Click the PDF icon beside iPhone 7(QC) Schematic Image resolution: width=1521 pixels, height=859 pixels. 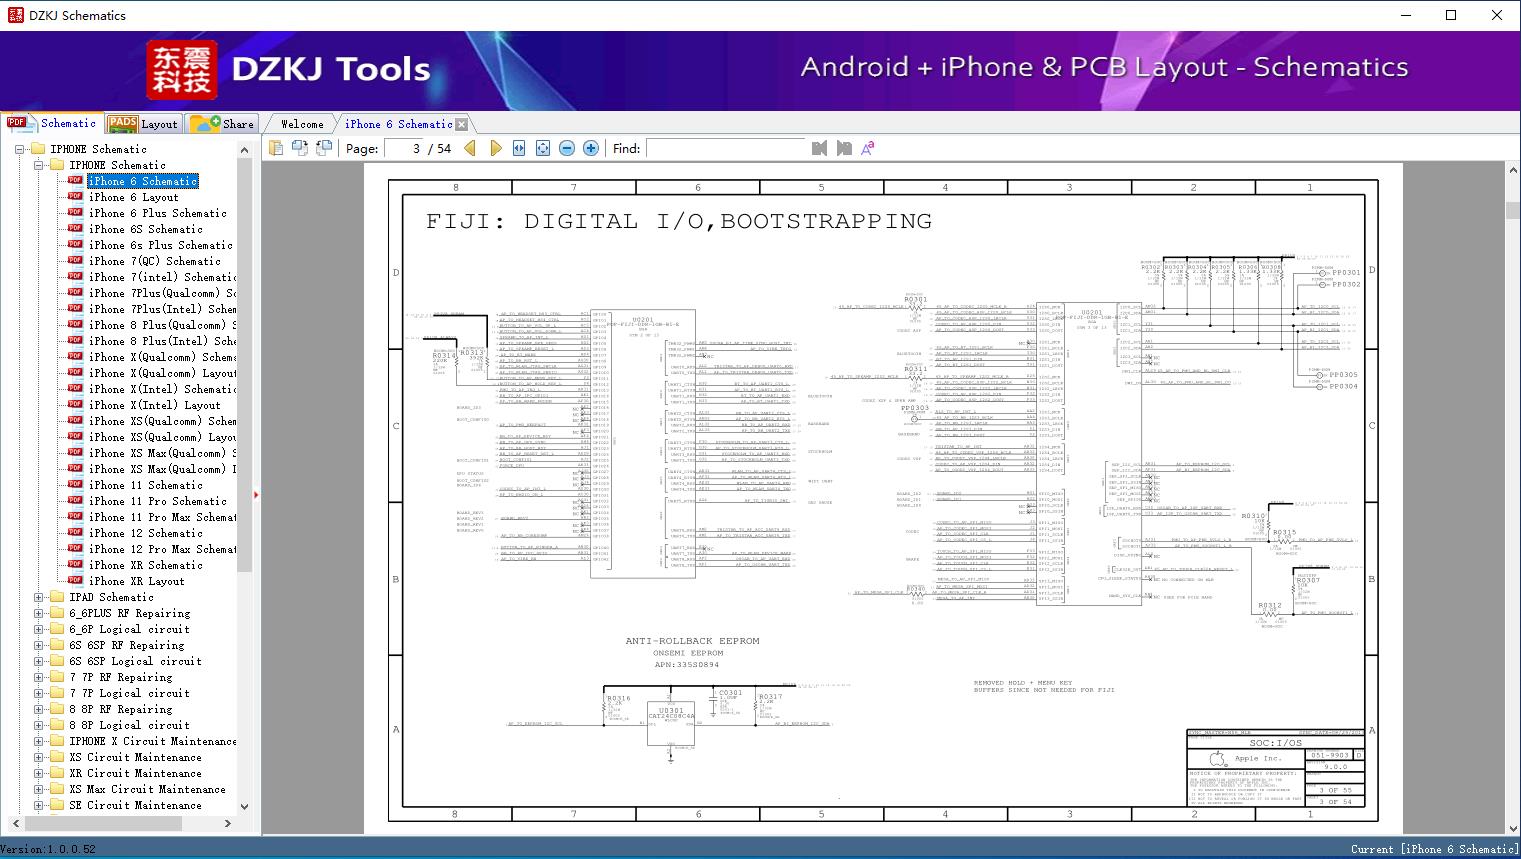tap(75, 261)
